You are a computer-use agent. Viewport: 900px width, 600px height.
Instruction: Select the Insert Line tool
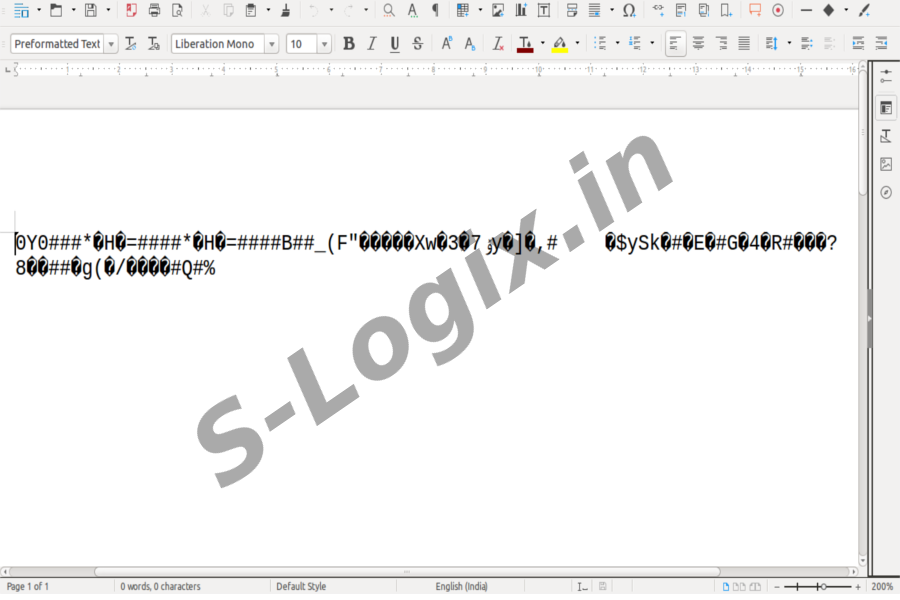pos(806,10)
